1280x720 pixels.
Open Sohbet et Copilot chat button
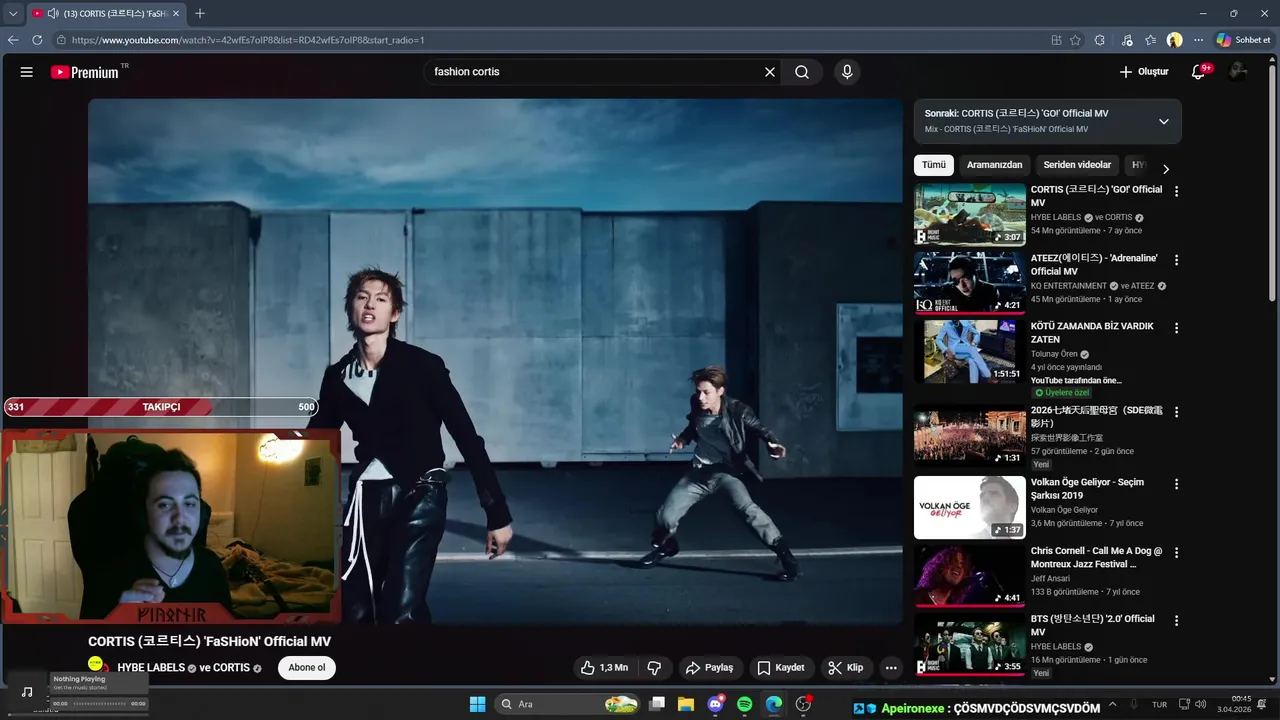click(x=1243, y=40)
